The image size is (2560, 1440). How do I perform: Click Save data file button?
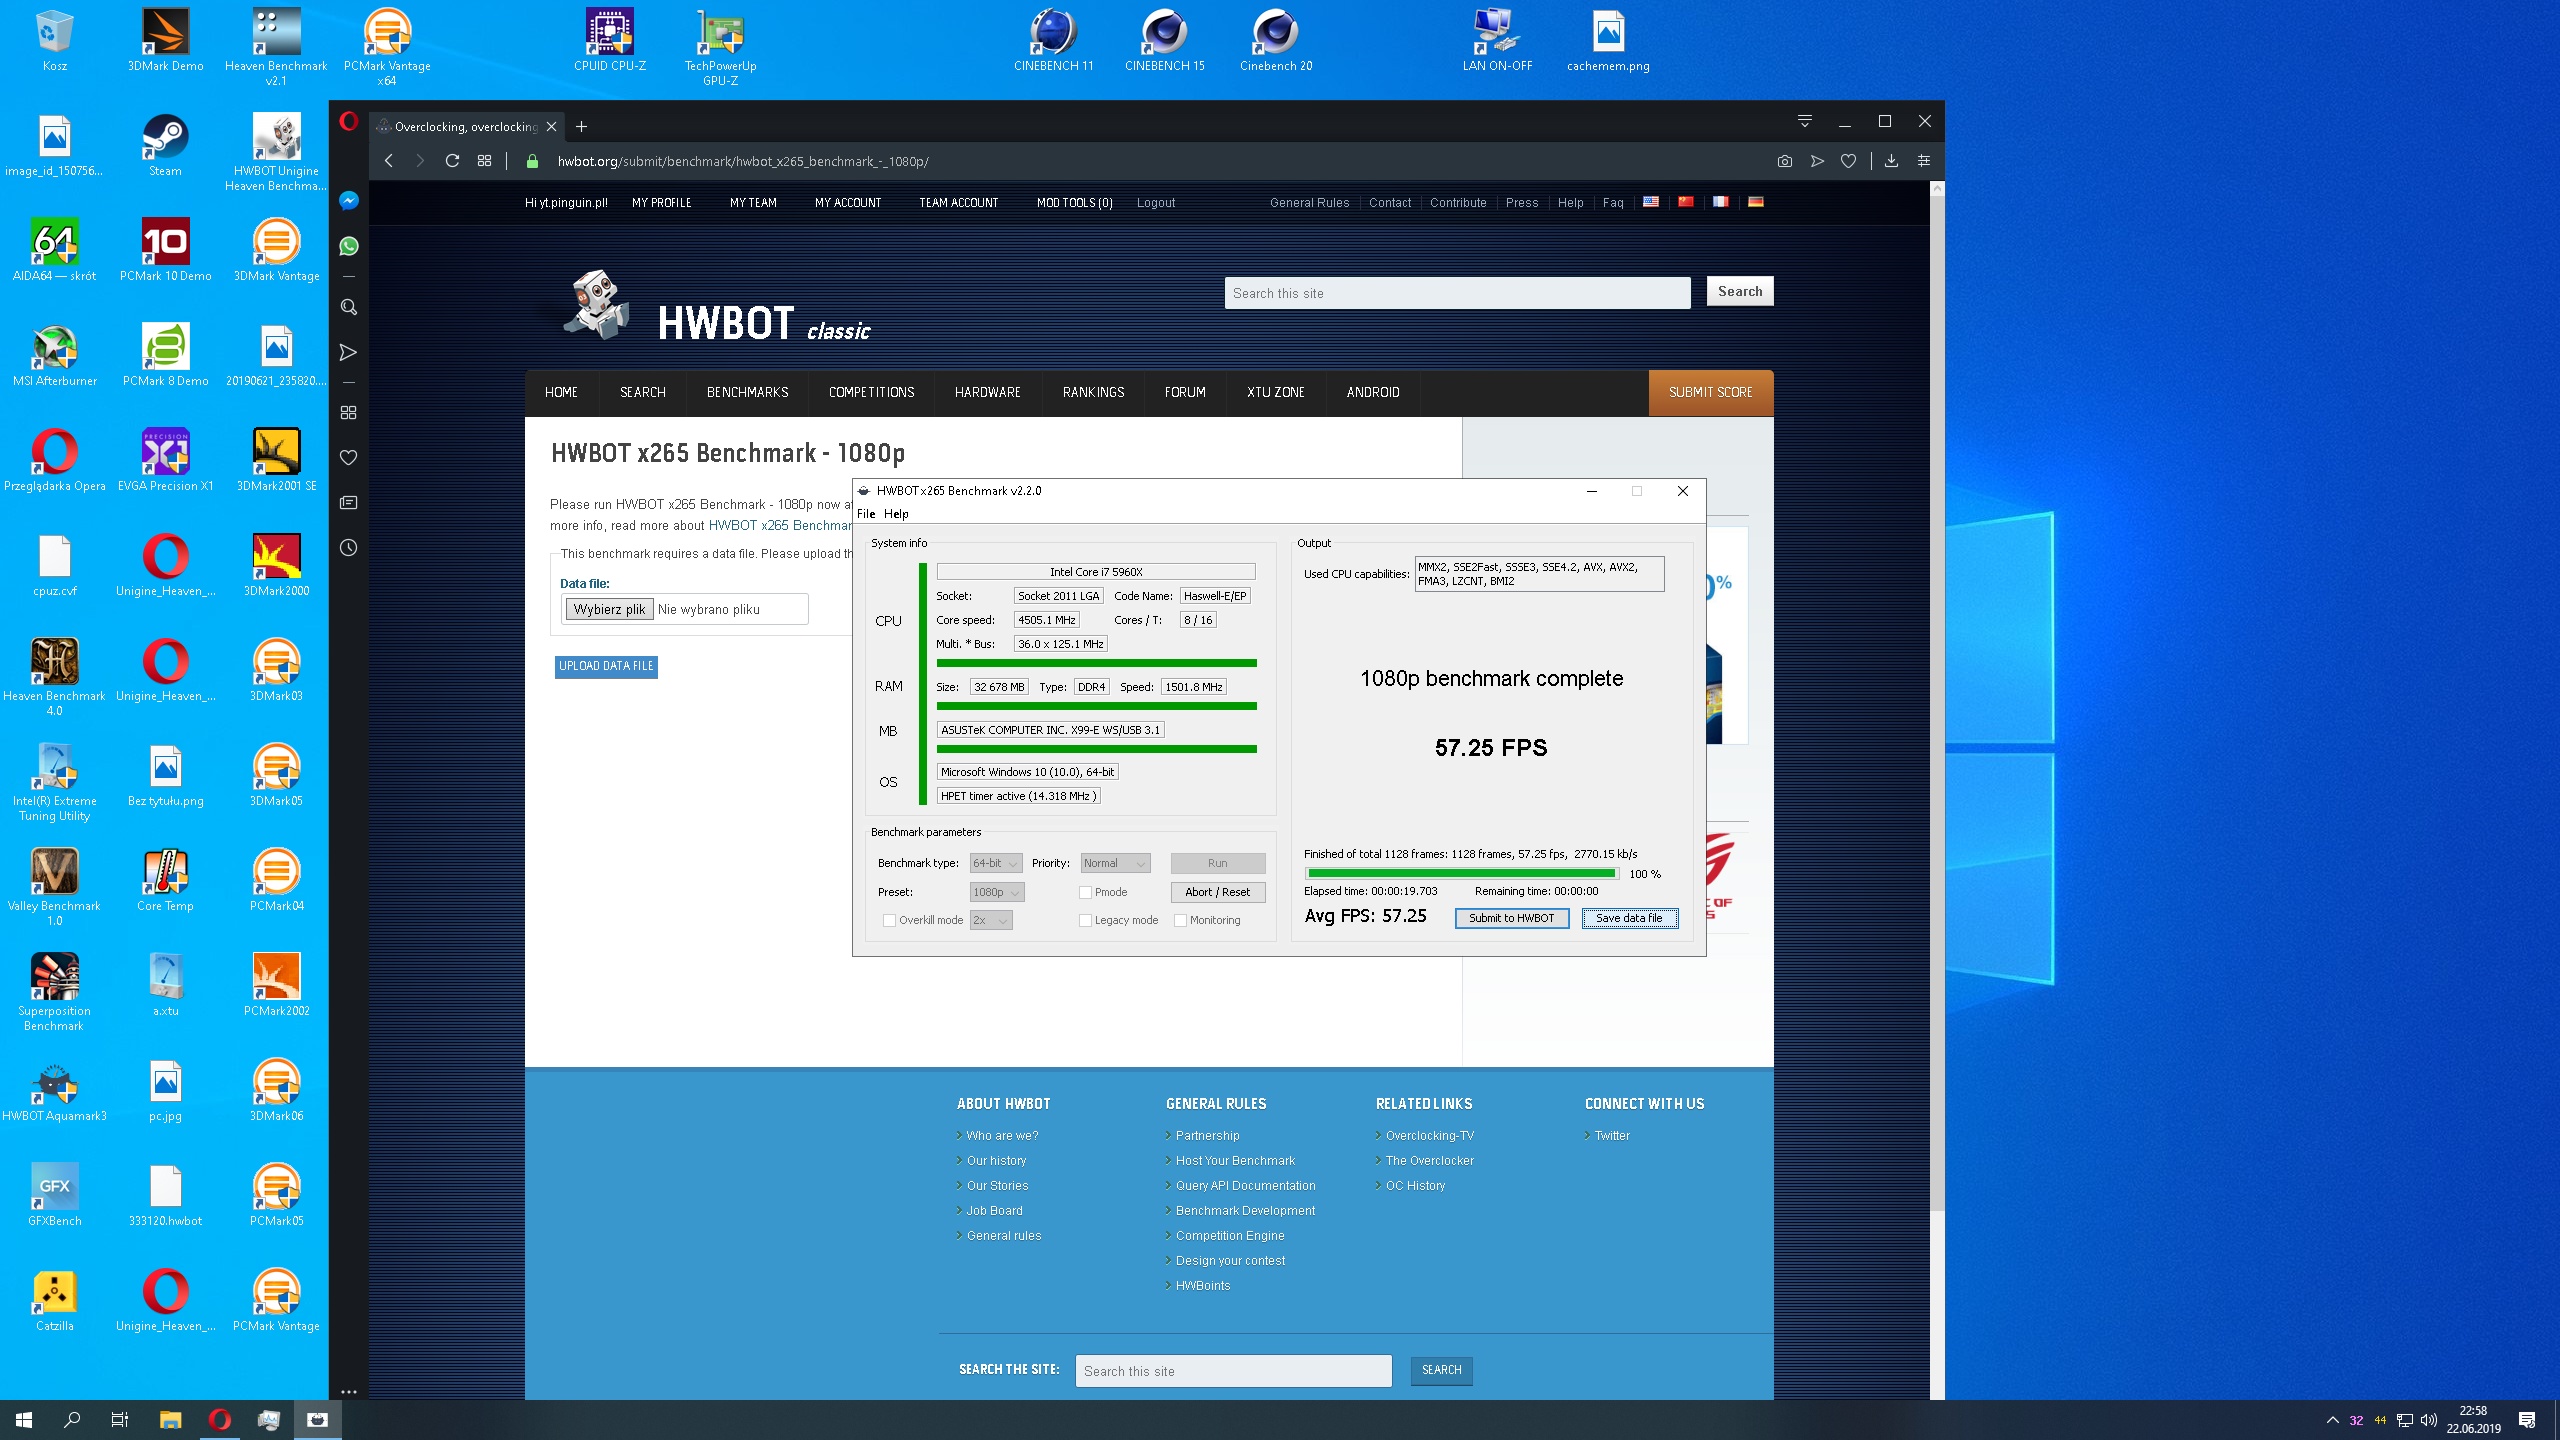click(1629, 918)
